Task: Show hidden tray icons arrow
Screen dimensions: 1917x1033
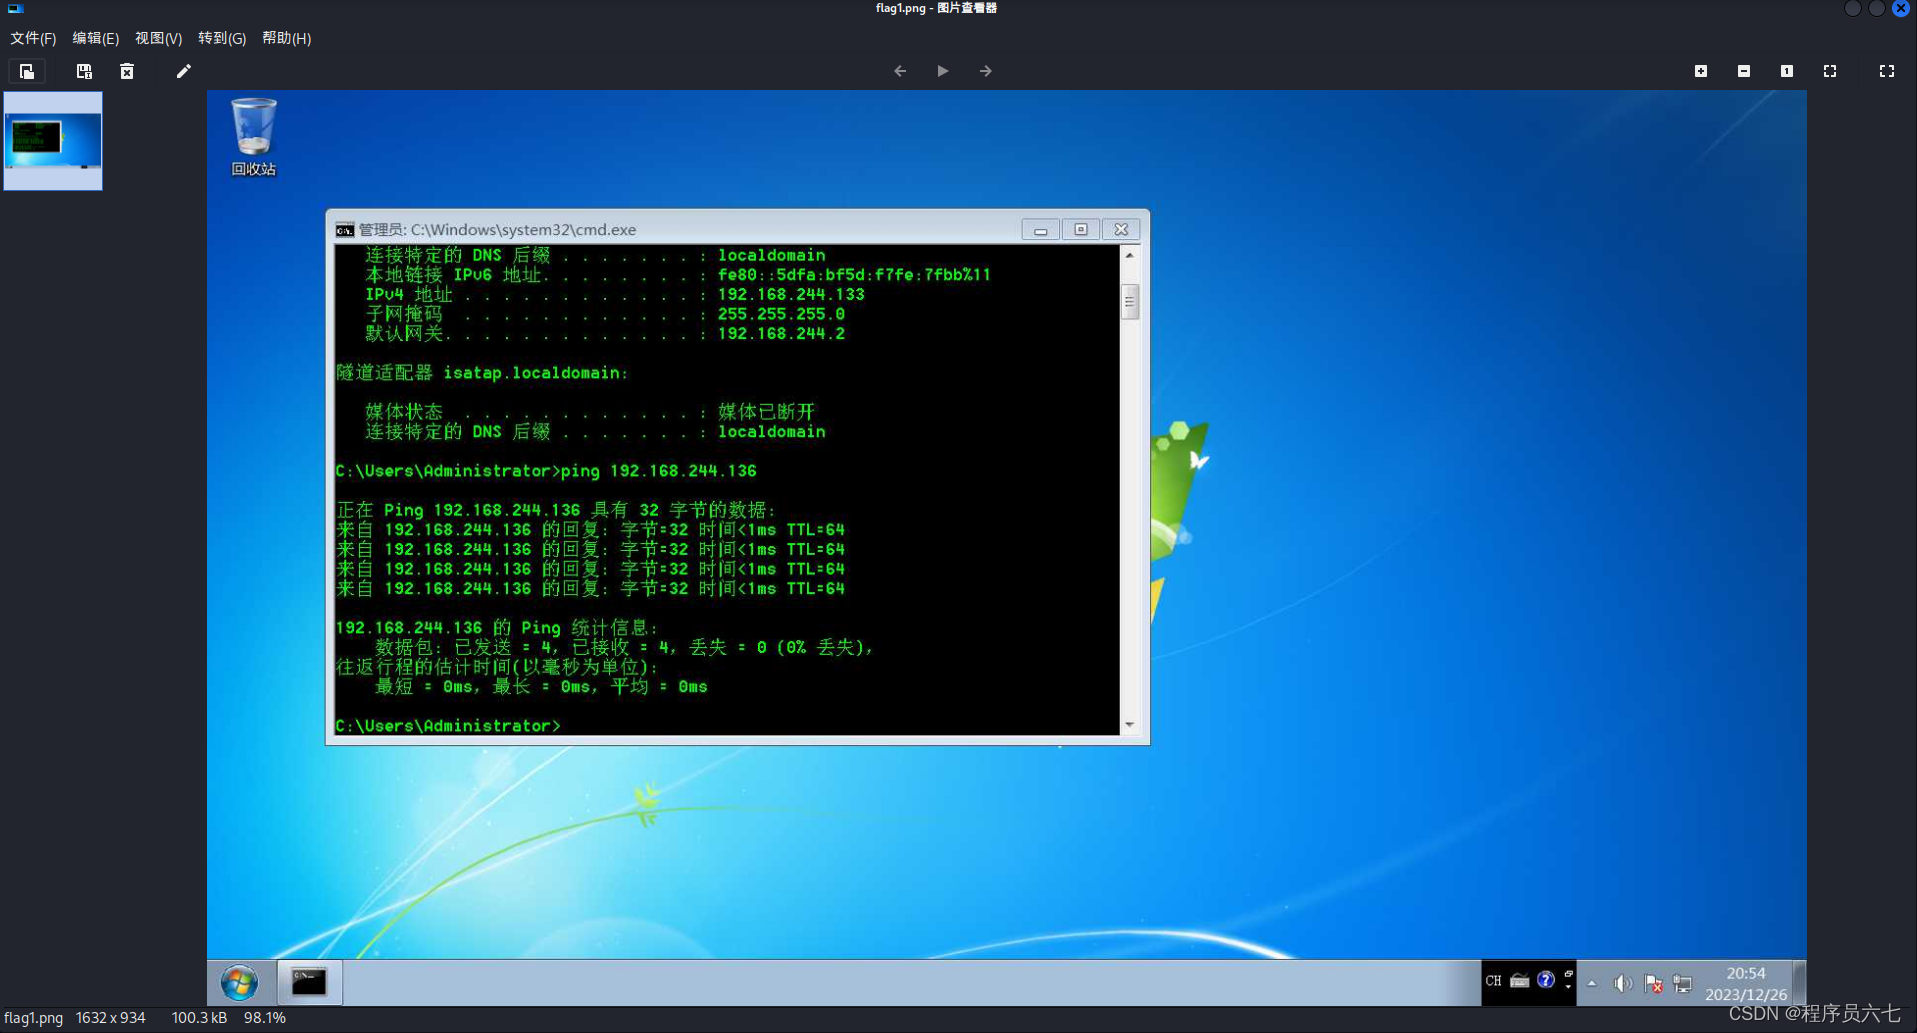Action: [x=1592, y=984]
